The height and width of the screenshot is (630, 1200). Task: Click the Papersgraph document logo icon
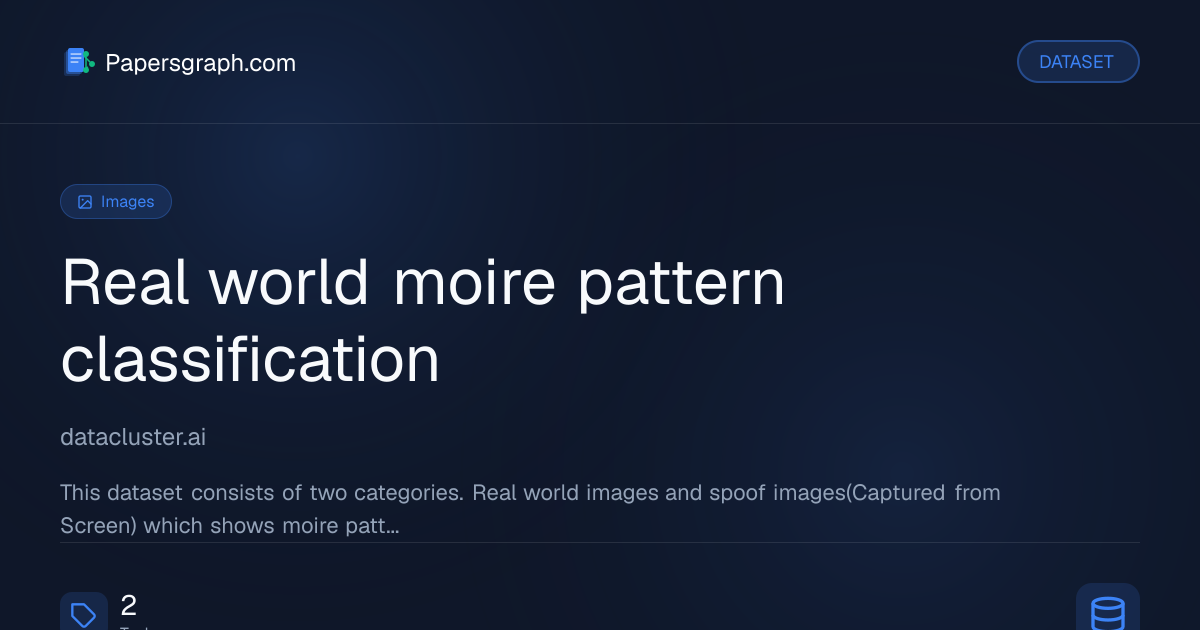[79, 62]
